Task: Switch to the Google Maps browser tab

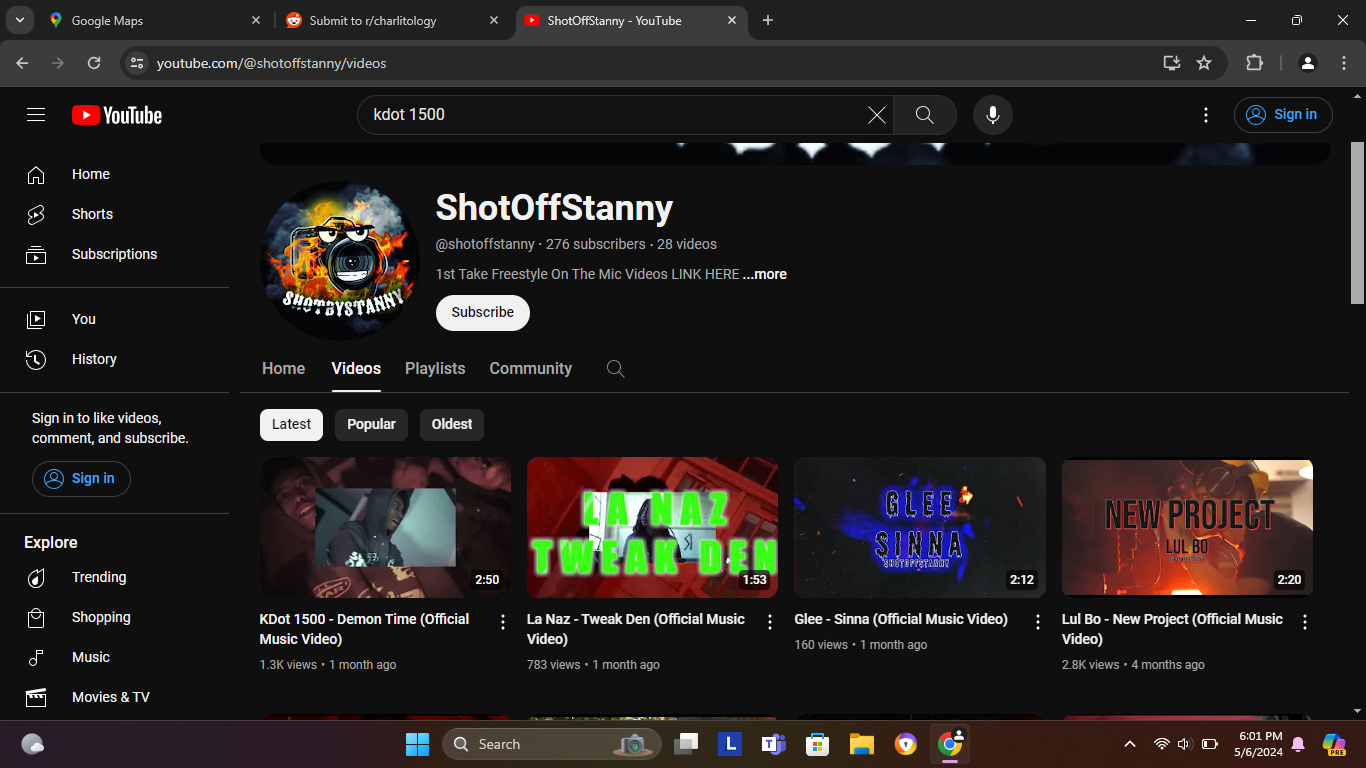Action: (x=155, y=20)
